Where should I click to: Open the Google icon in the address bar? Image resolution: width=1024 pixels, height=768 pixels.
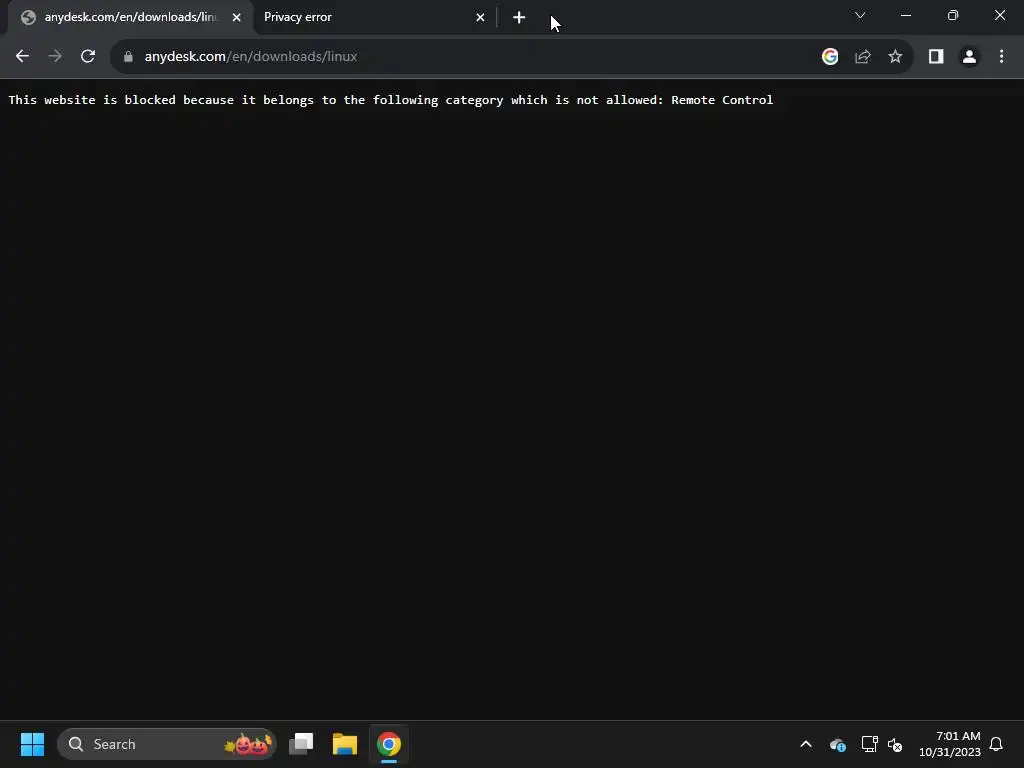[x=830, y=57]
